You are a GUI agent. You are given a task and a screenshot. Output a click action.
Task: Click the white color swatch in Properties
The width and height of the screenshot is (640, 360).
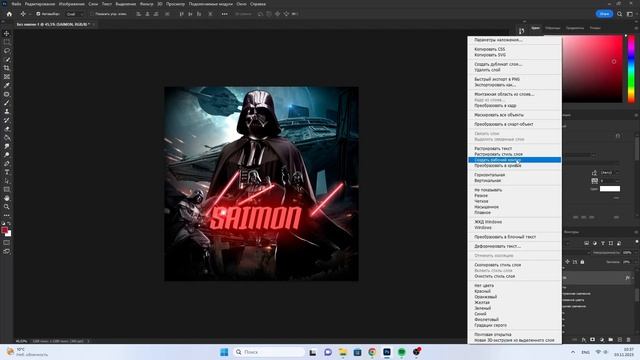(610, 189)
